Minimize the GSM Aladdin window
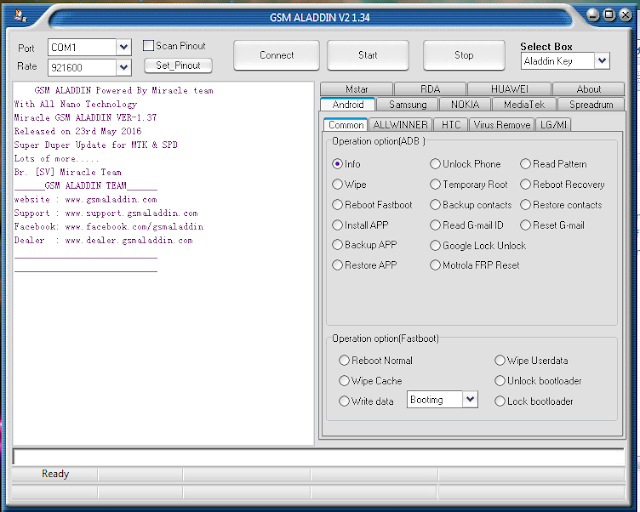Image resolution: width=640 pixels, height=512 pixels. (592, 15)
